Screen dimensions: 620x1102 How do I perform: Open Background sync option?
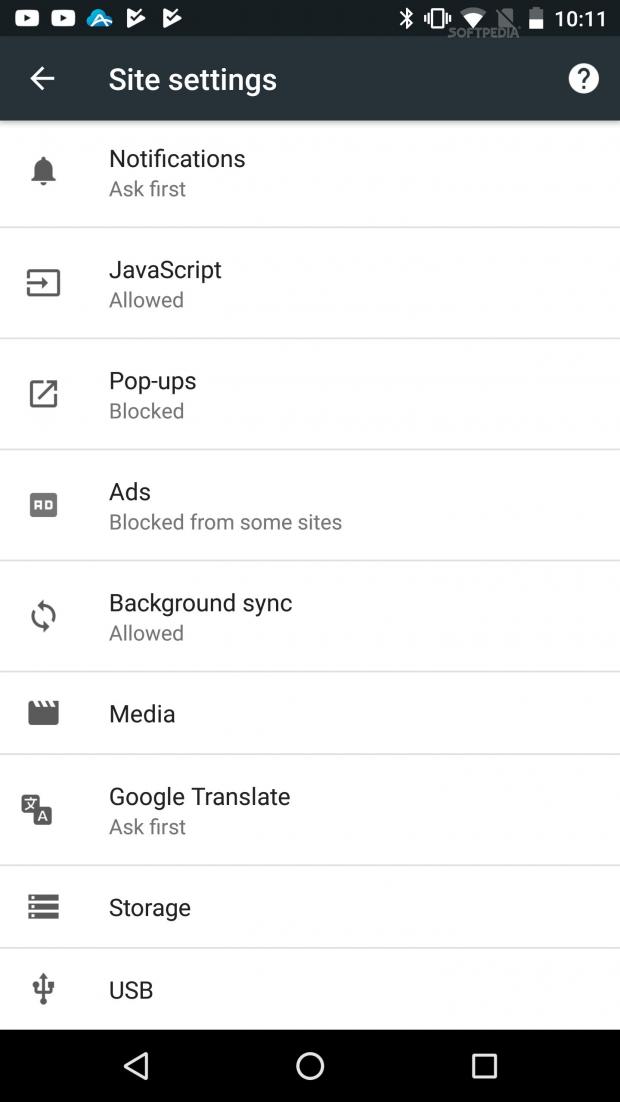pos(310,616)
